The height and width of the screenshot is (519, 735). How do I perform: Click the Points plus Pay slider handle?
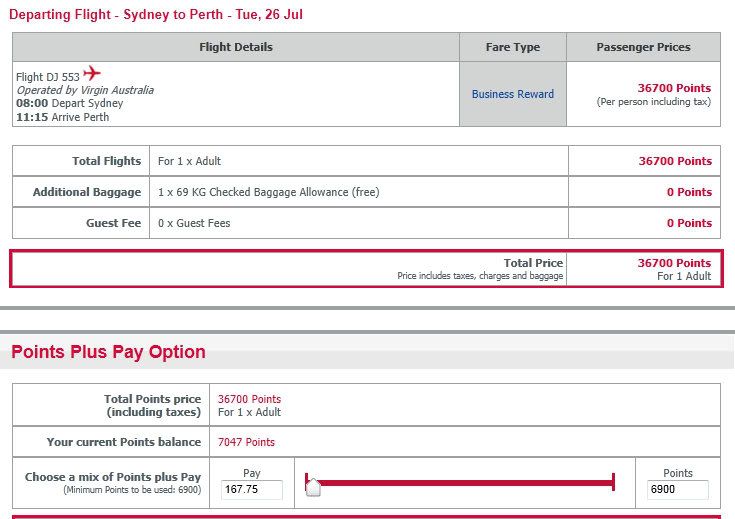click(313, 487)
